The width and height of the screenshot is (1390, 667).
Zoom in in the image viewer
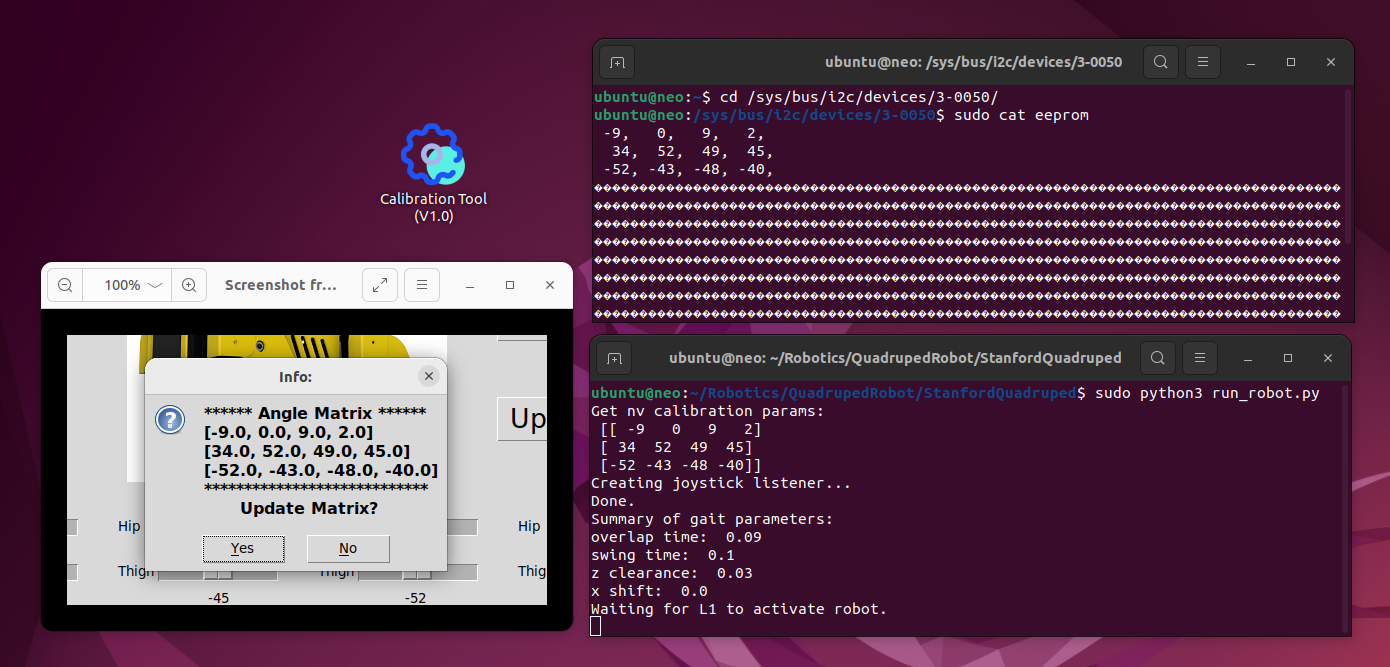coord(189,285)
